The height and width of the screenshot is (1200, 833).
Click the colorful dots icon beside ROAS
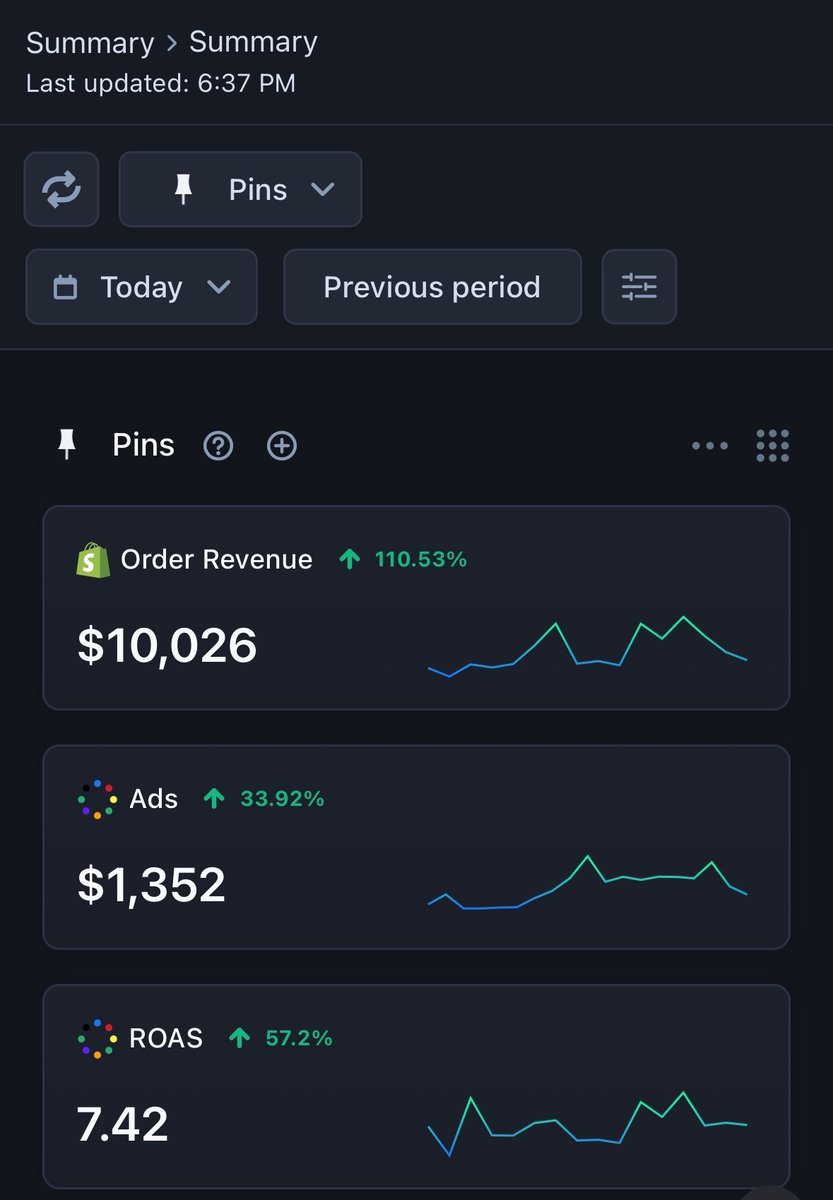(x=96, y=1039)
